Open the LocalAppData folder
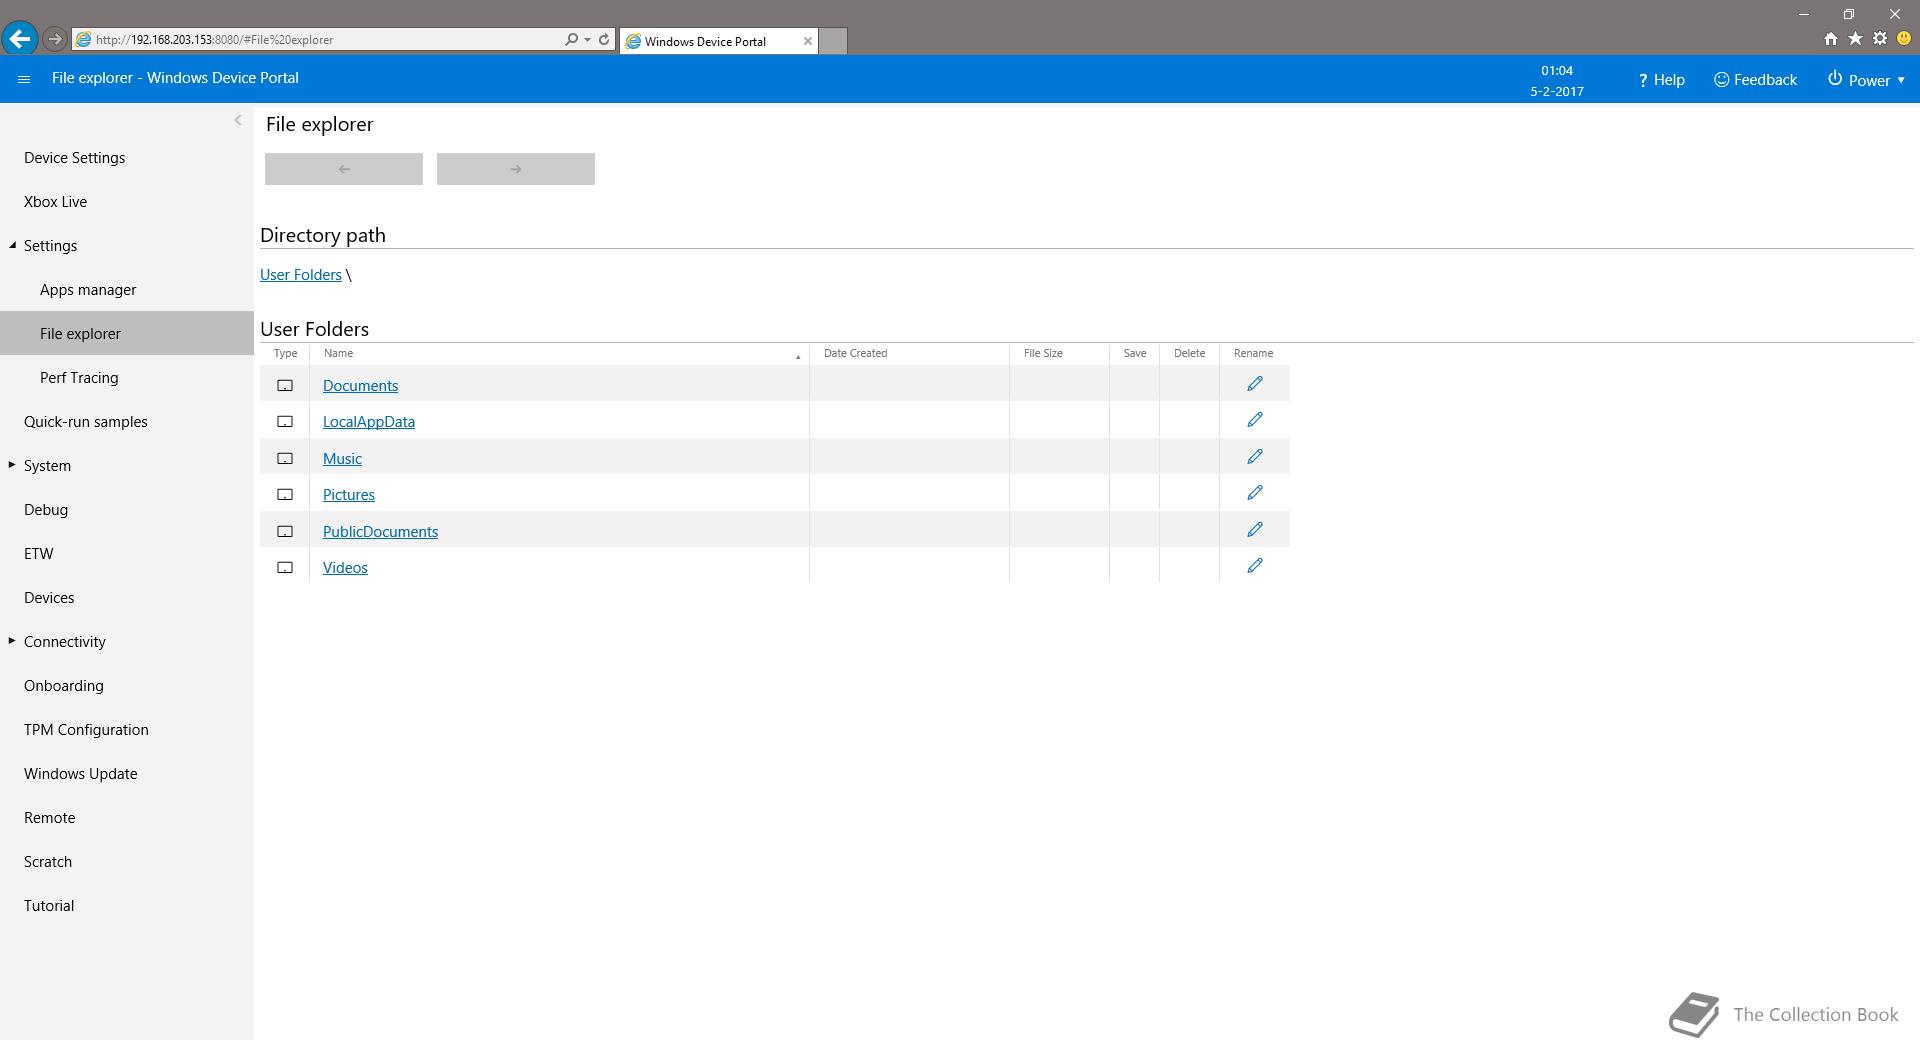The image size is (1920, 1040). click(369, 422)
